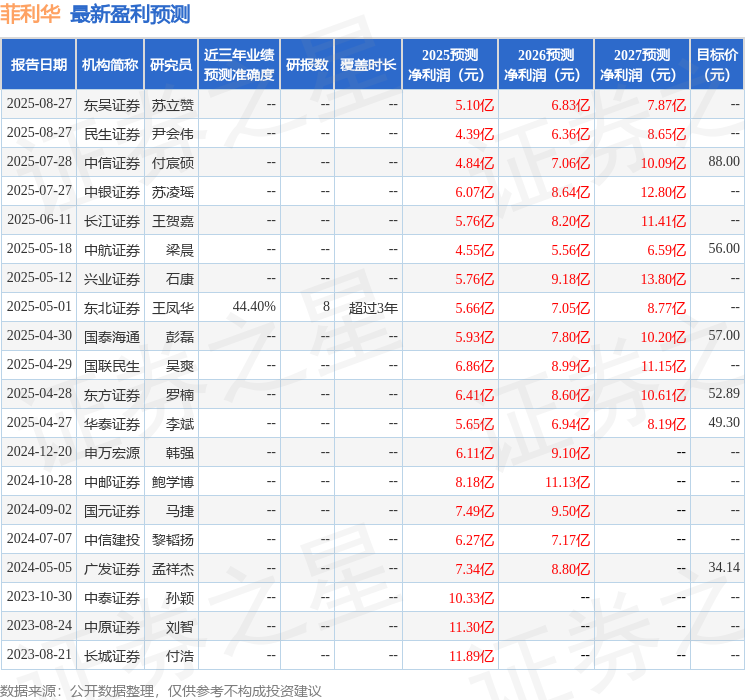Click the 2025预测净利润 column header
The height and width of the screenshot is (700, 745).
pos(450,65)
